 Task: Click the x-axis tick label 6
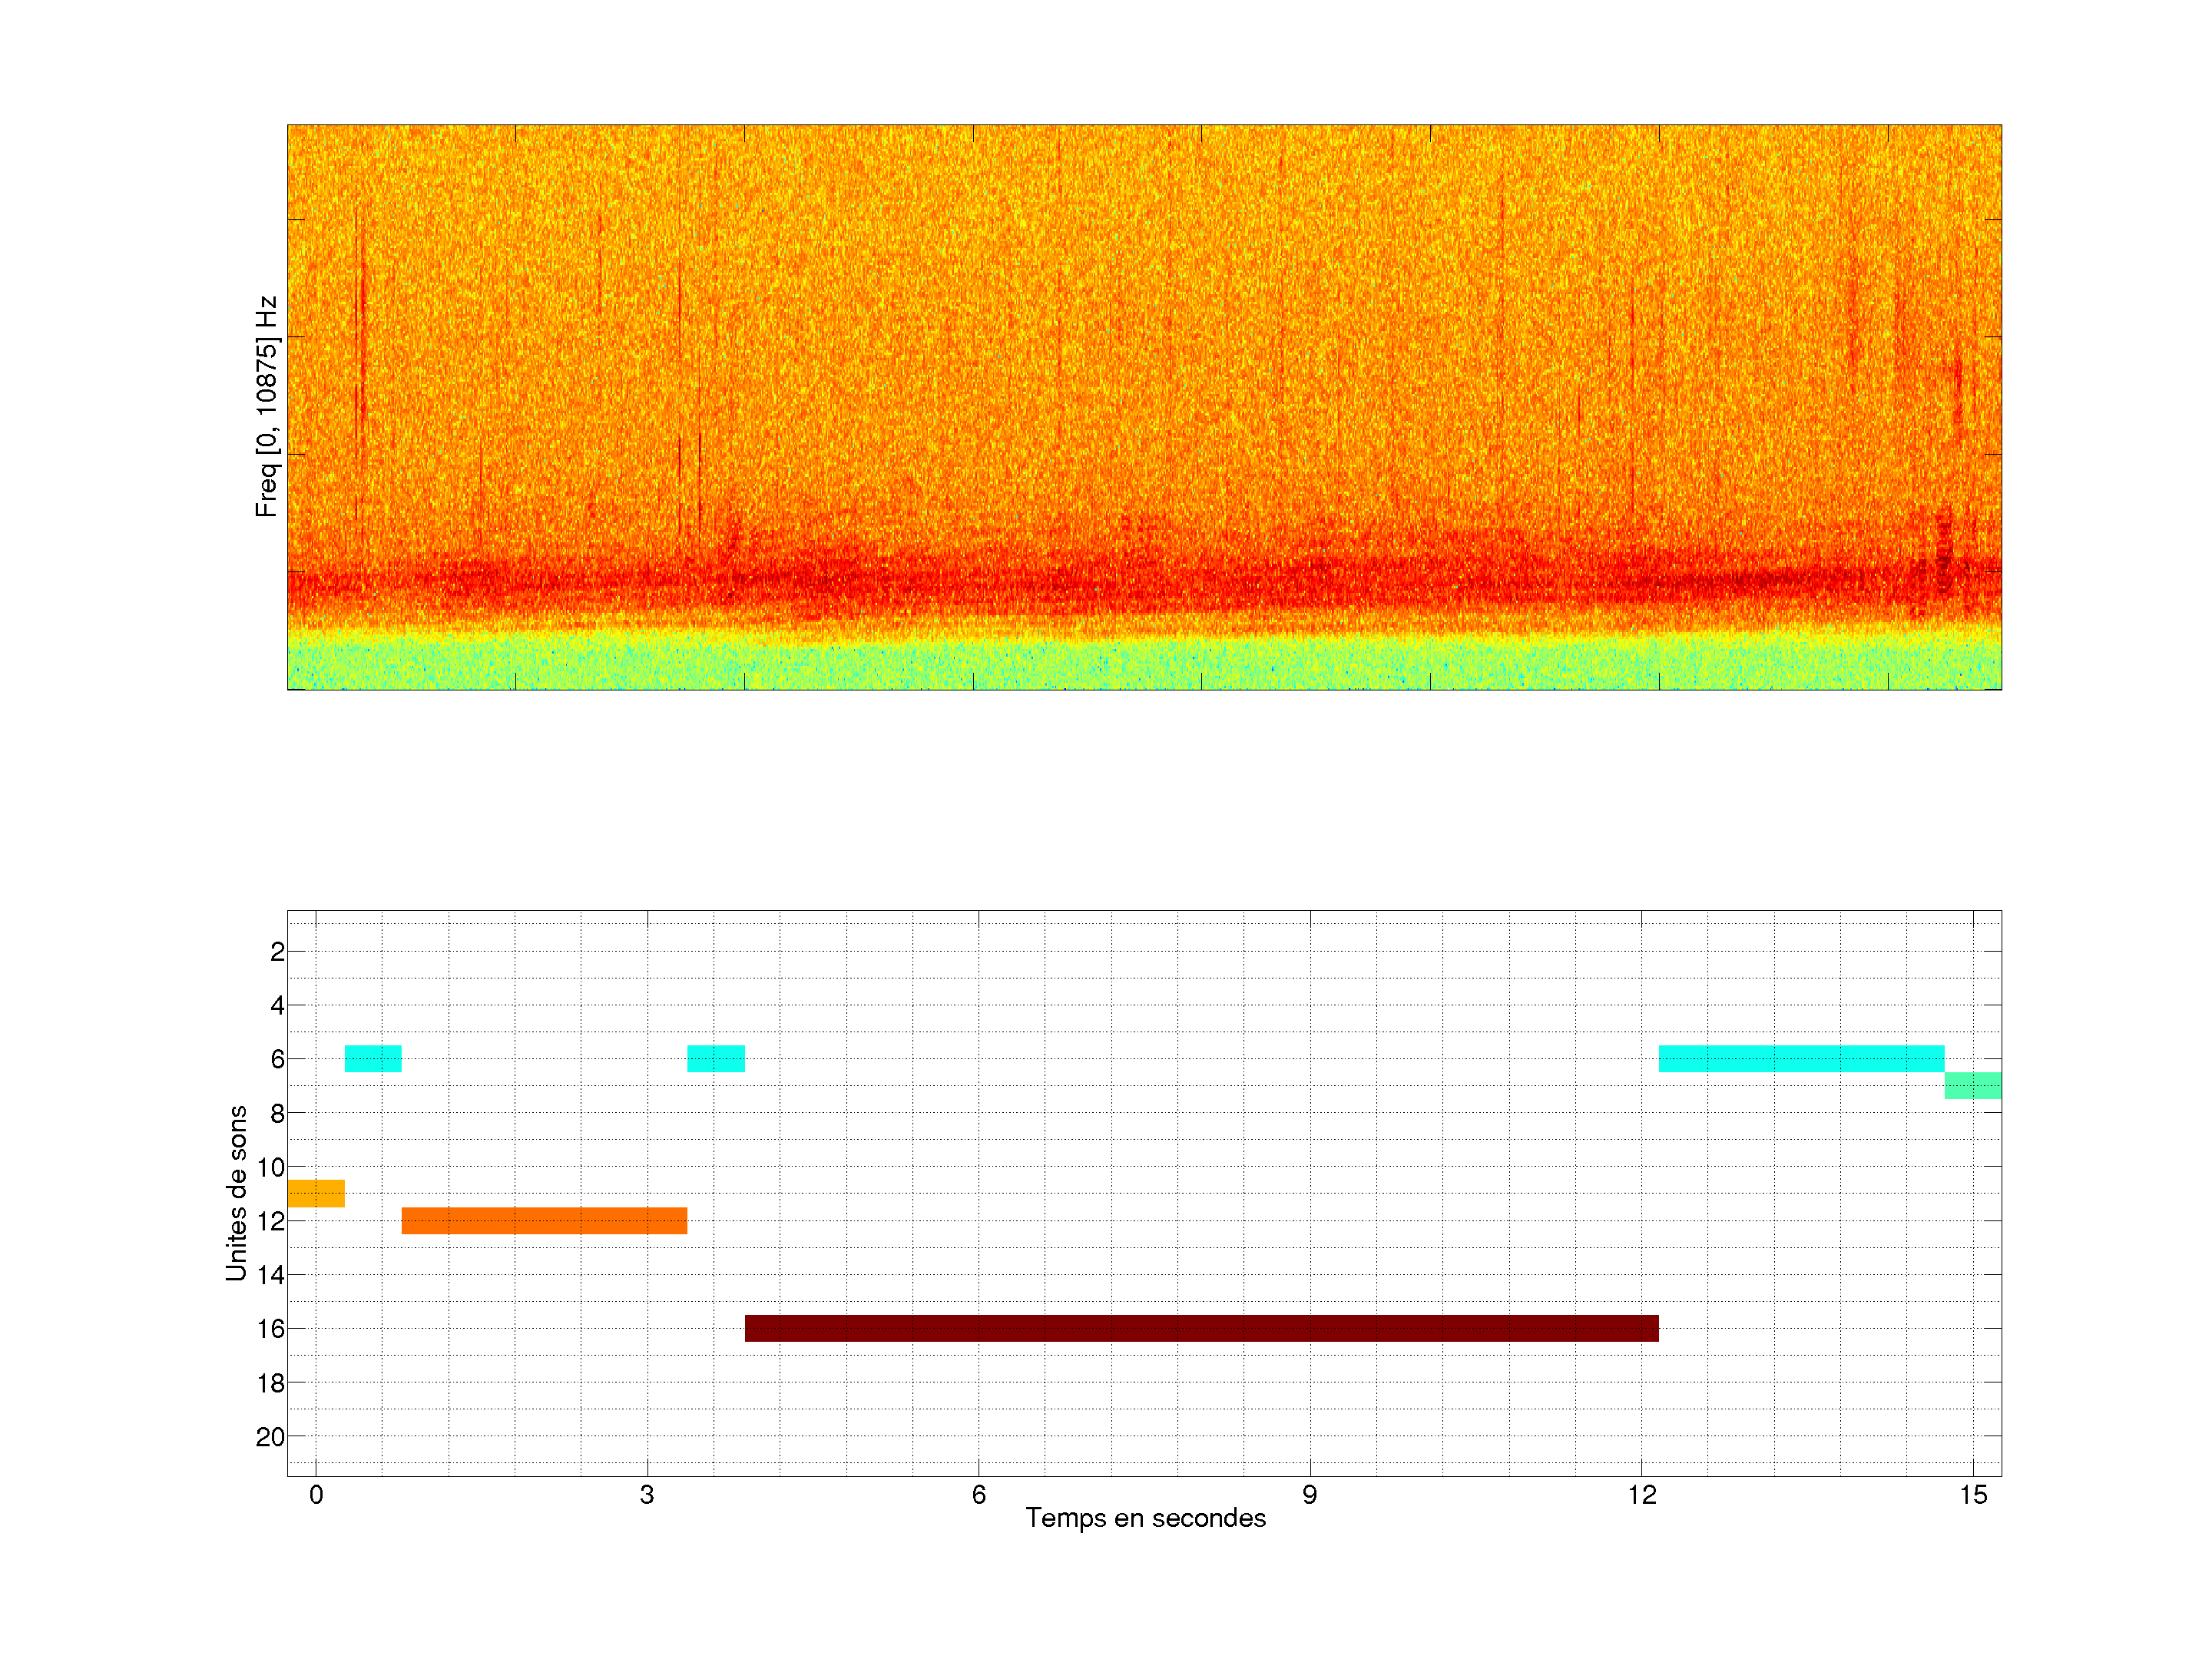pyautogui.click(x=978, y=1495)
